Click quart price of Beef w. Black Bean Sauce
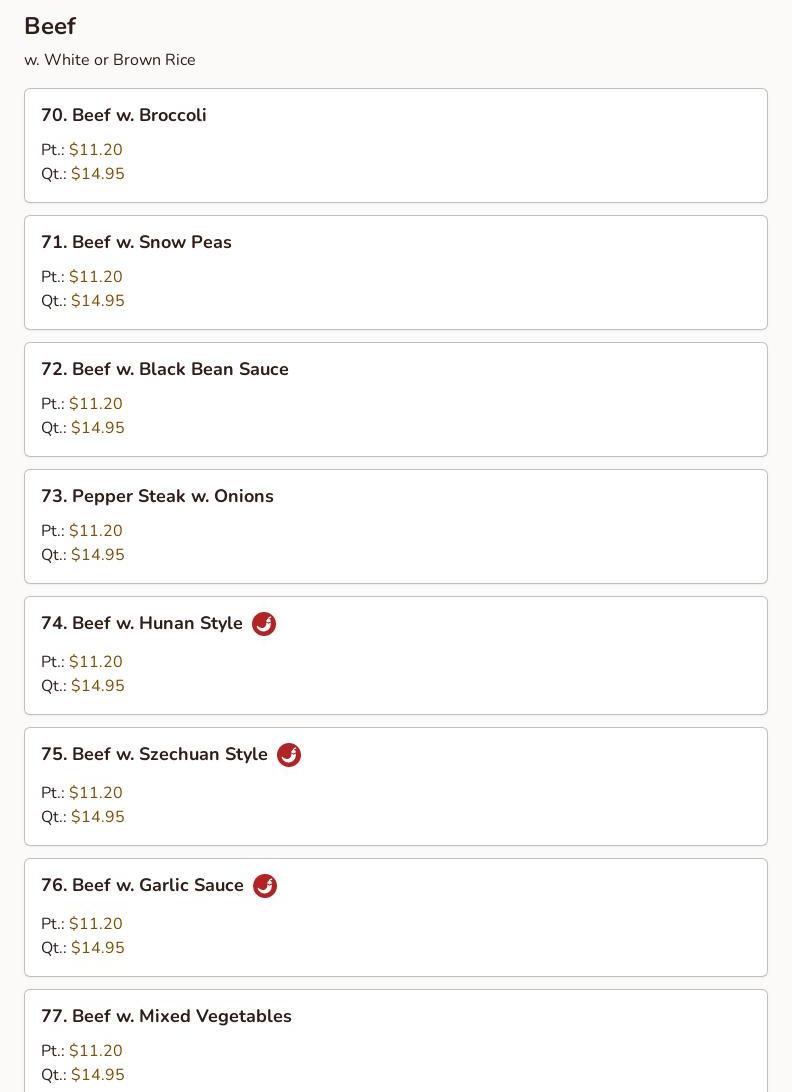 tap(98, 428)
